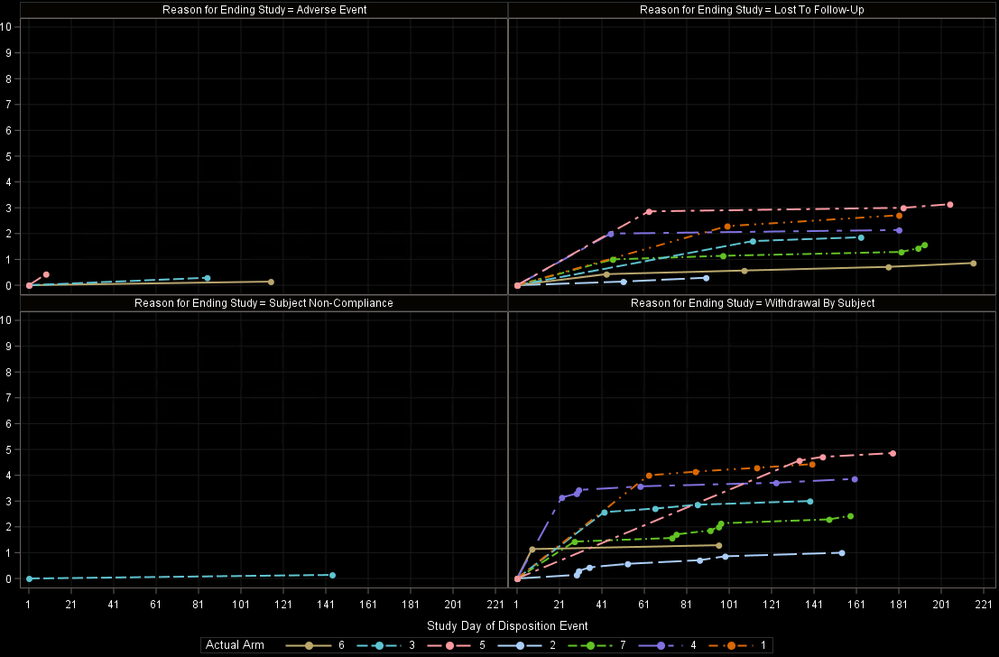Image resolution: width=999 pixels, height=657 pixels.
Task: Click the last tan point in Lost To Follow-Up panel
Action: tap(973, 263)
